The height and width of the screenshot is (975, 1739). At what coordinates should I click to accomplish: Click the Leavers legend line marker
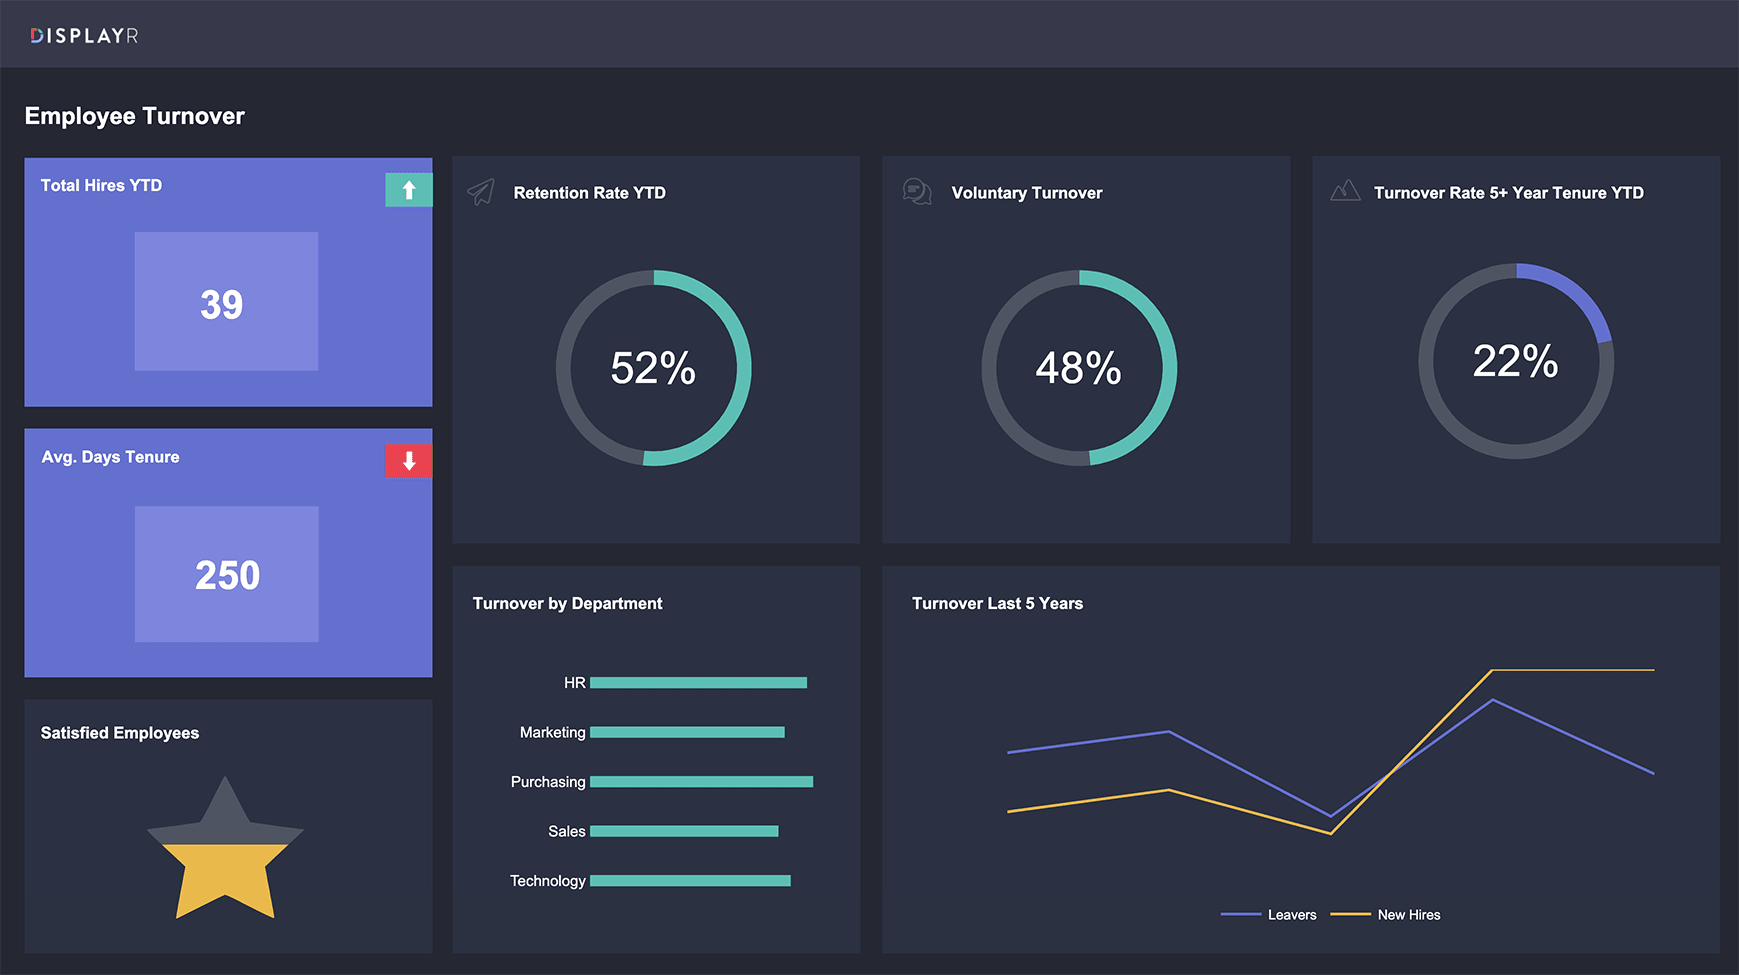1240,914
